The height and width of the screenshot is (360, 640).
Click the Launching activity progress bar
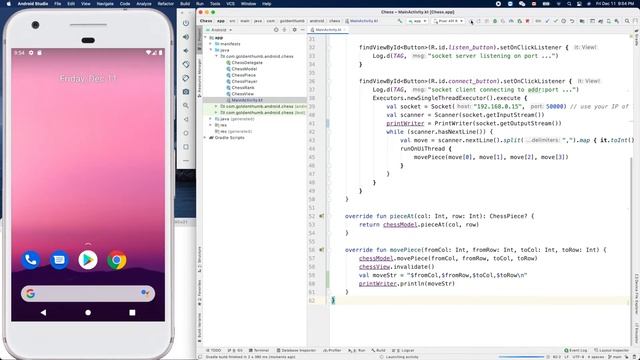point(521,357)
